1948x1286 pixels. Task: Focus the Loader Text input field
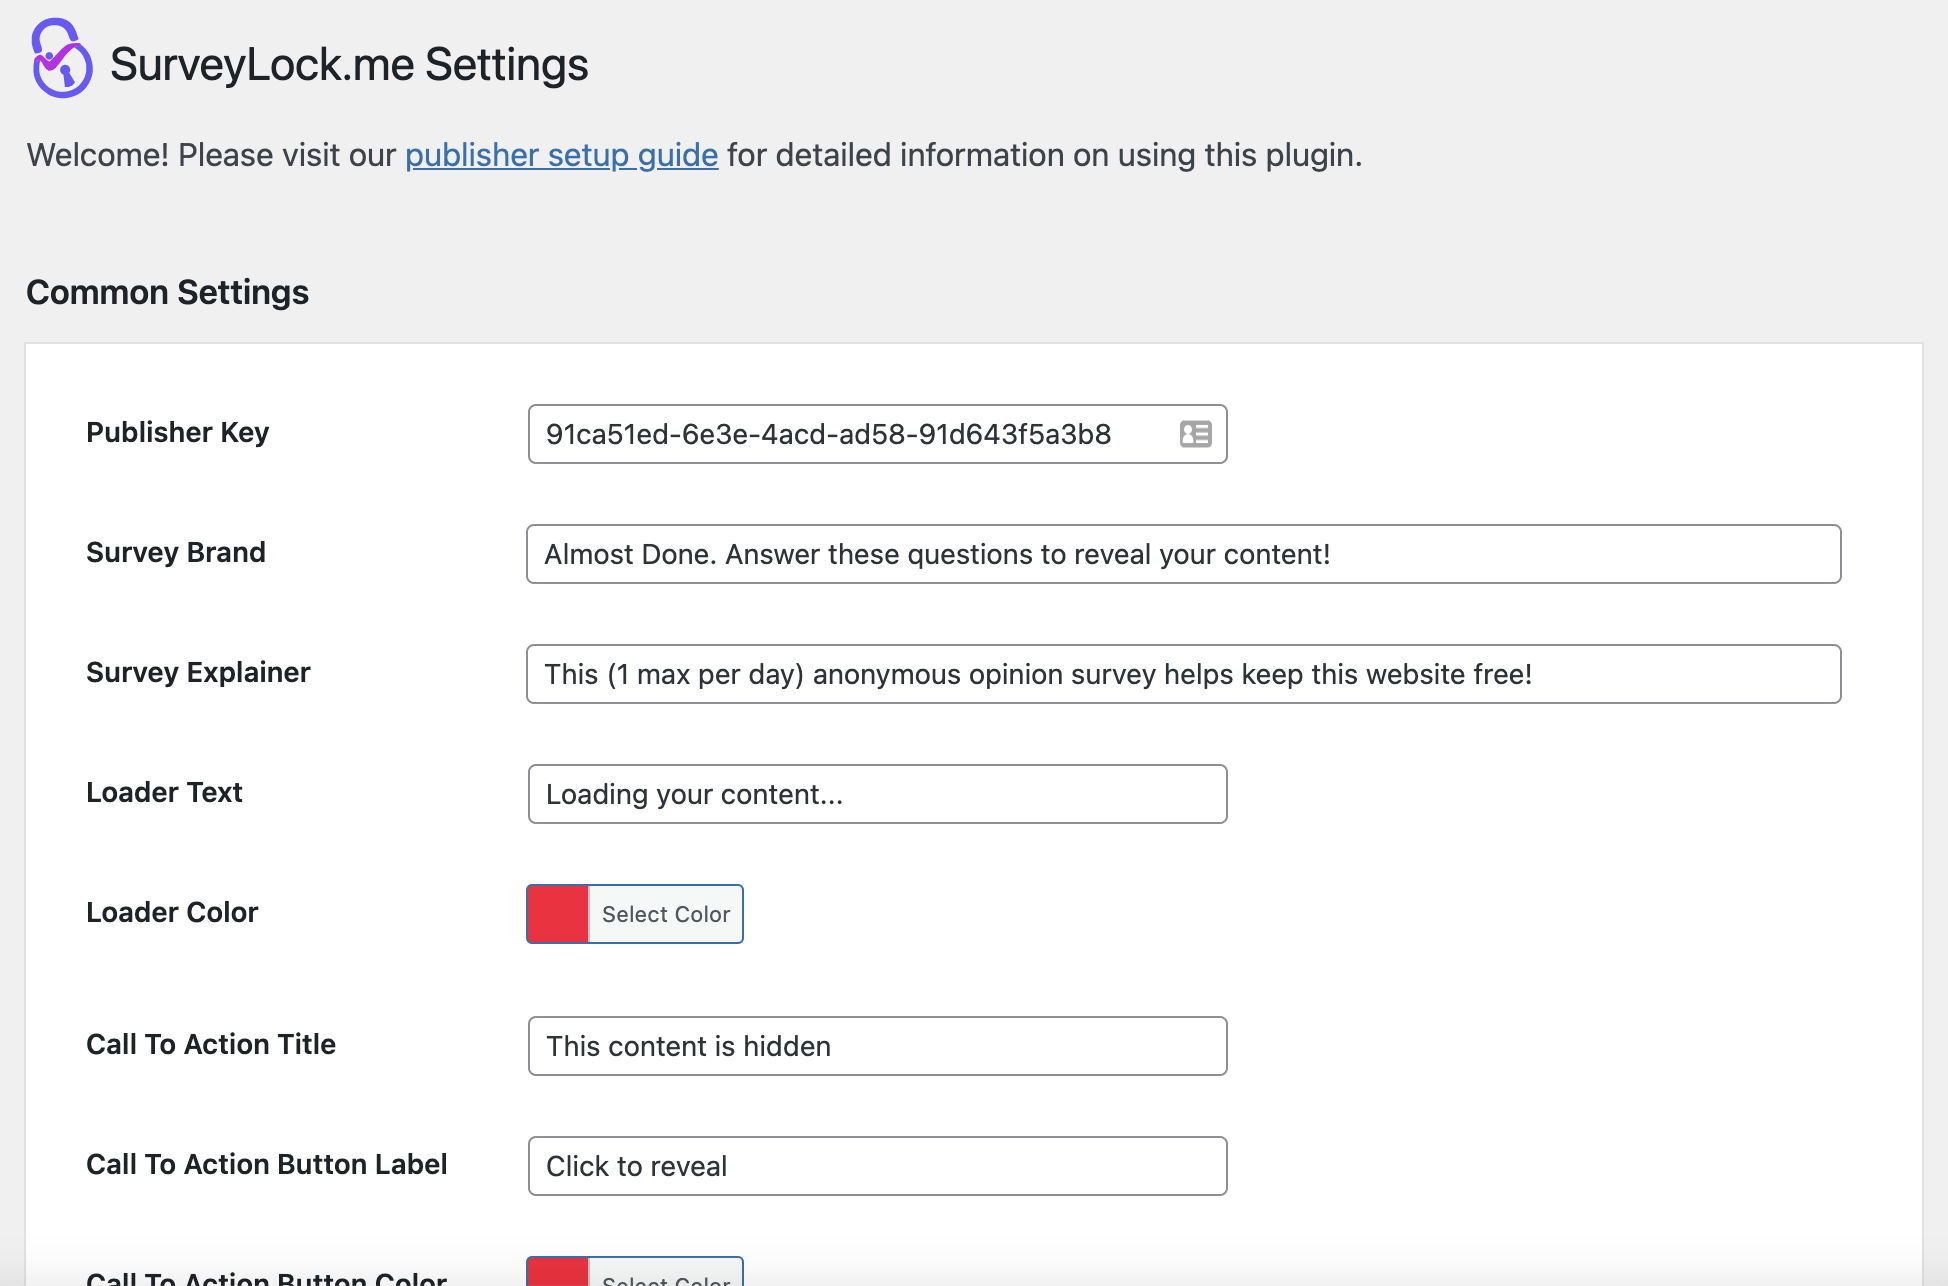877,794
